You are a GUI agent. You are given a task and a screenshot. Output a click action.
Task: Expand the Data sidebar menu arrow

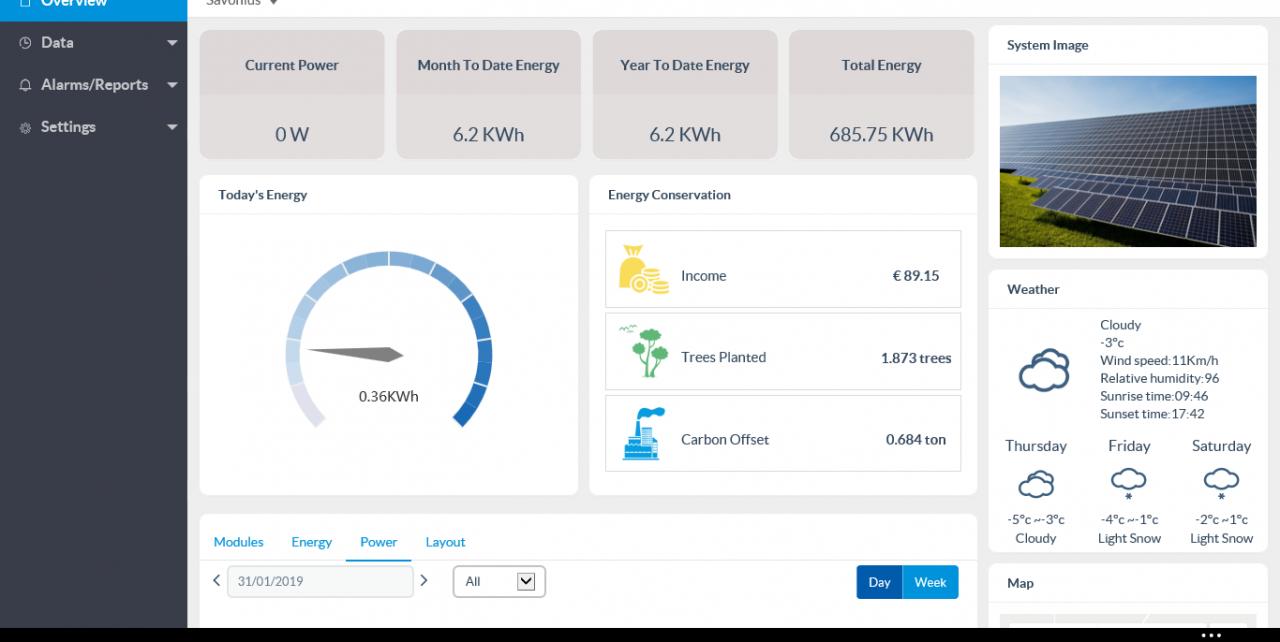point(172,43)
